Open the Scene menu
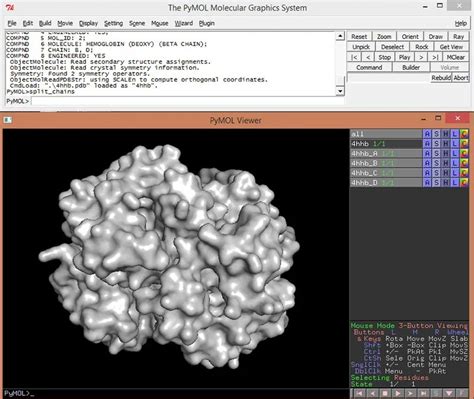Image resolution: width=474 pixels, height=399 pixels. [137, 23]
